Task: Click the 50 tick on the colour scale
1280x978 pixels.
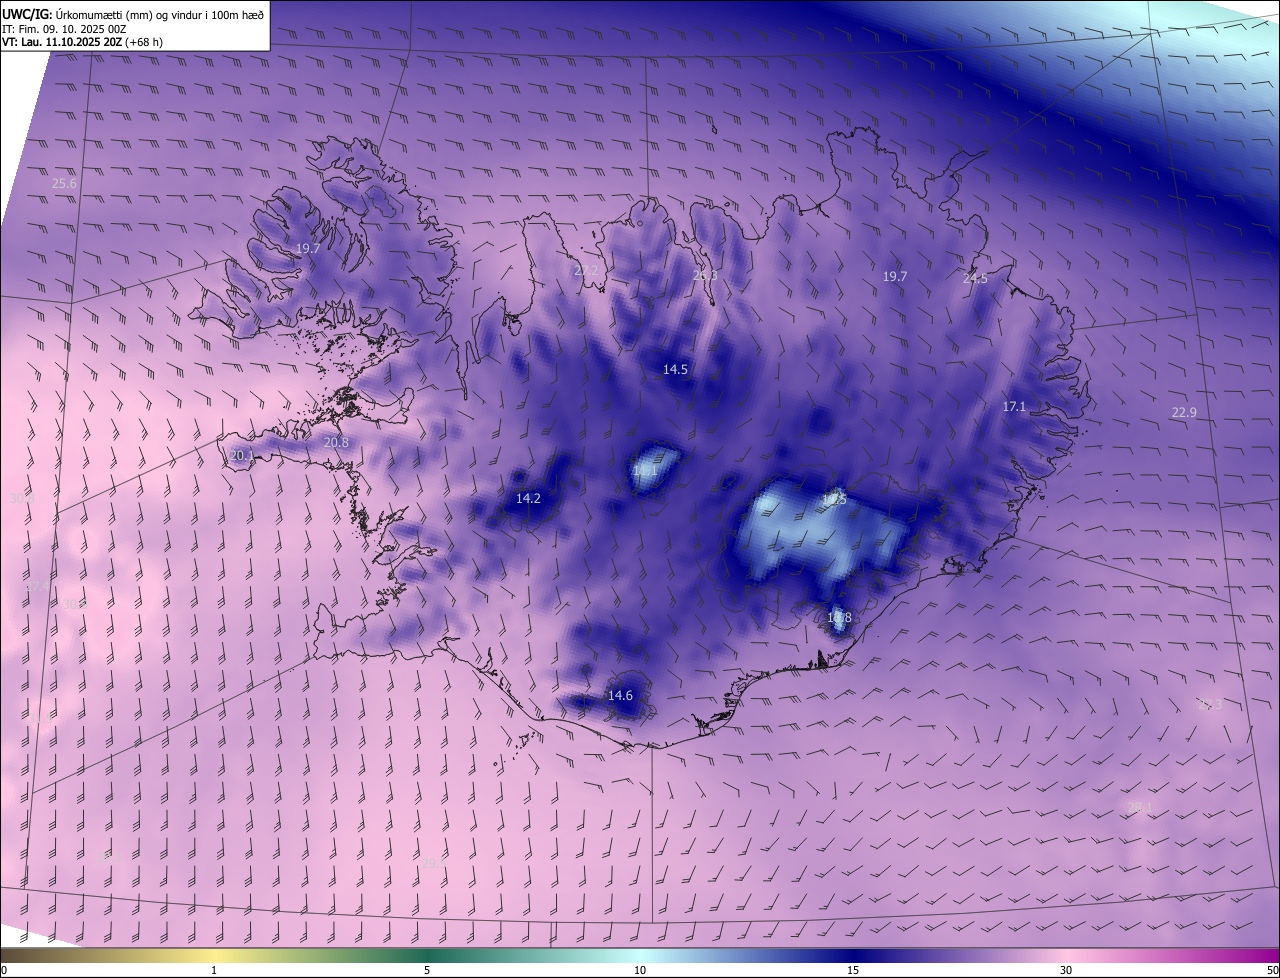Action: coord(1273,970)
